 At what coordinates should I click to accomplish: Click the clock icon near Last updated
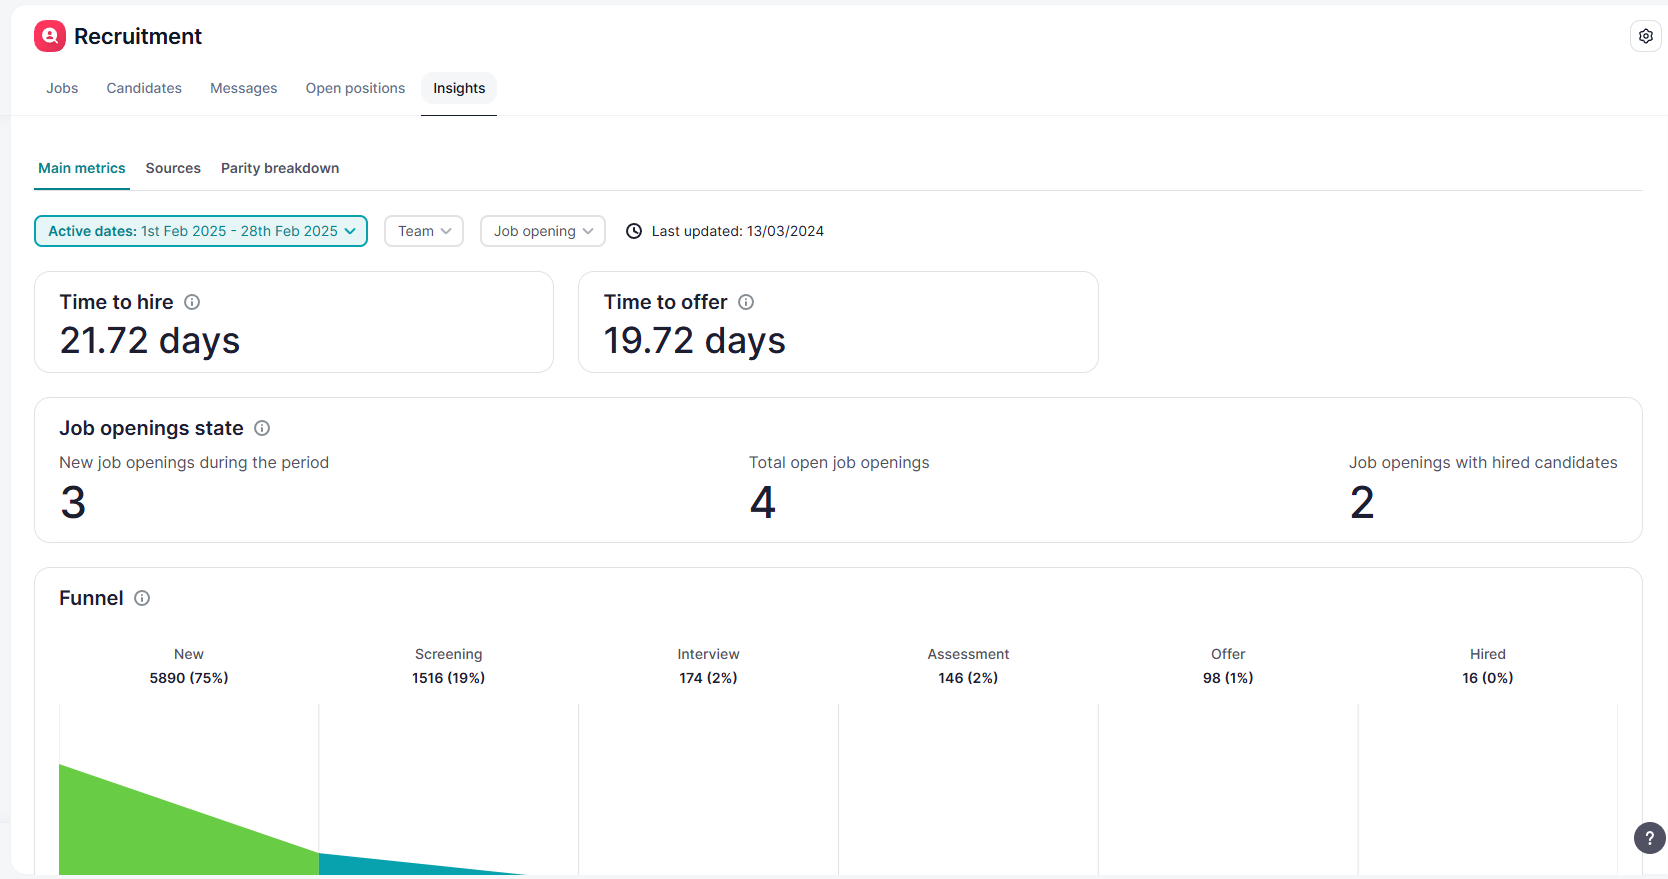coord(634,231)
